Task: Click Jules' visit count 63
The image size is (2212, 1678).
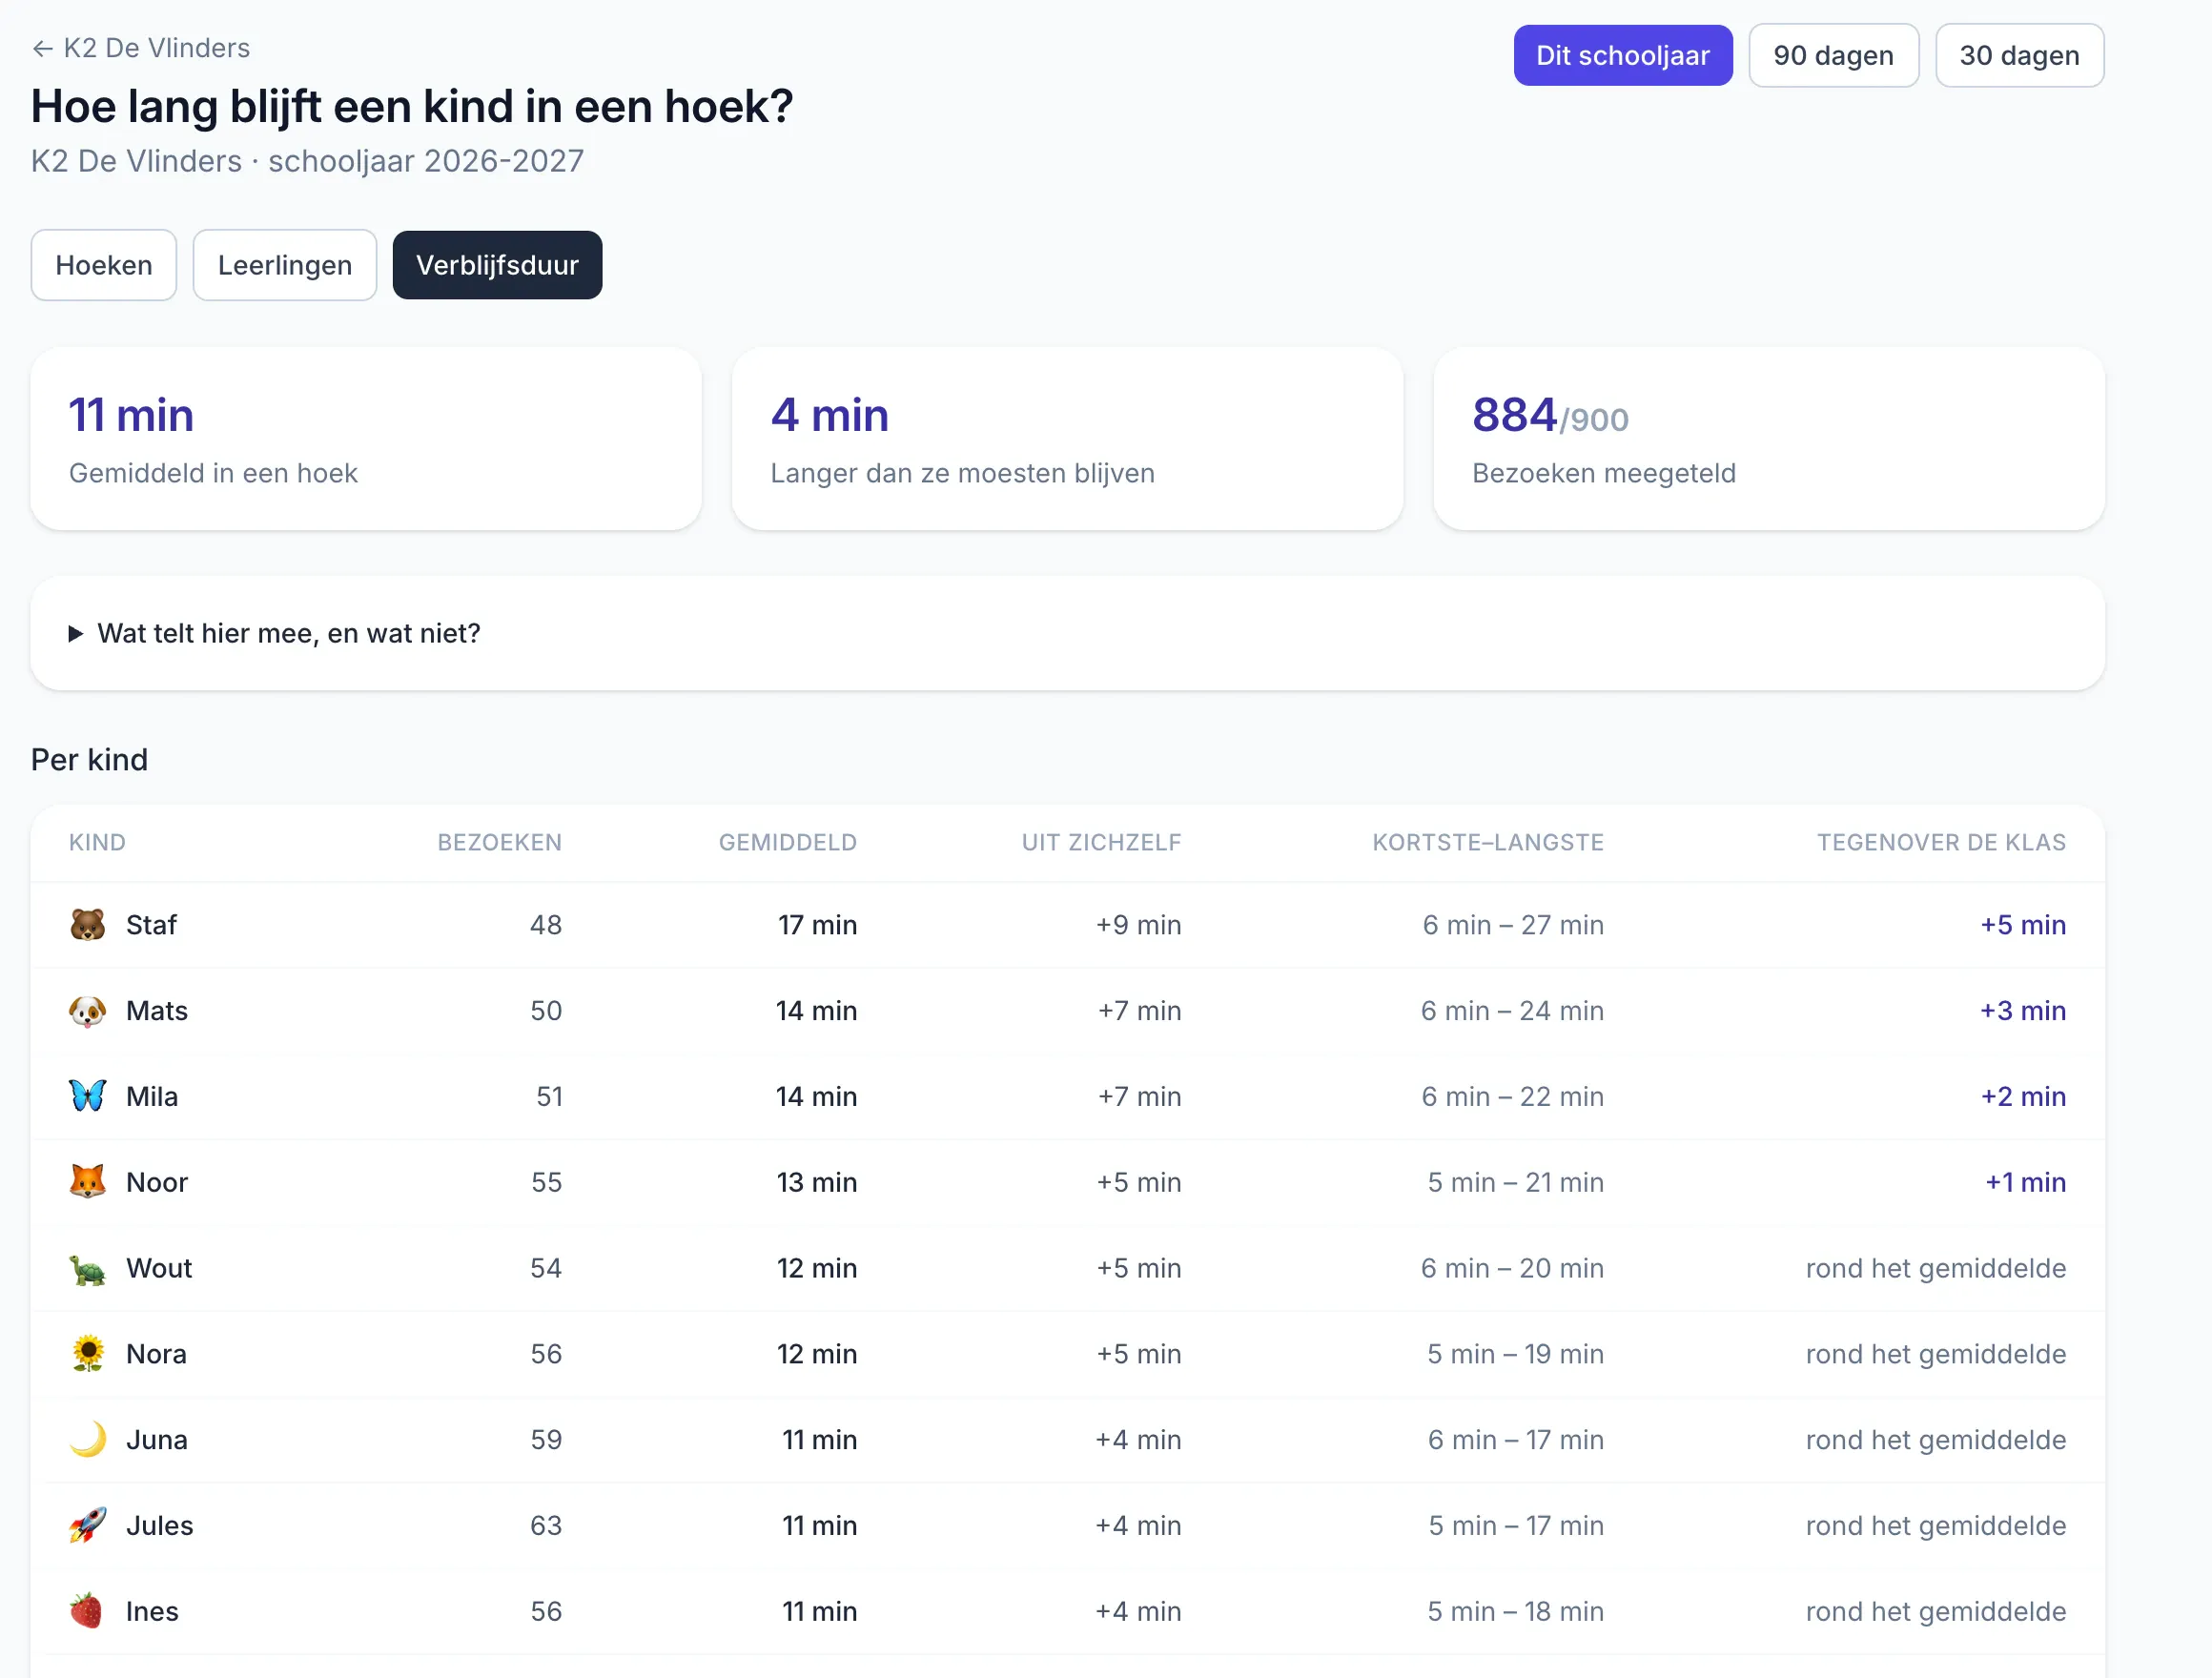Action: (x=546, y=1527)
